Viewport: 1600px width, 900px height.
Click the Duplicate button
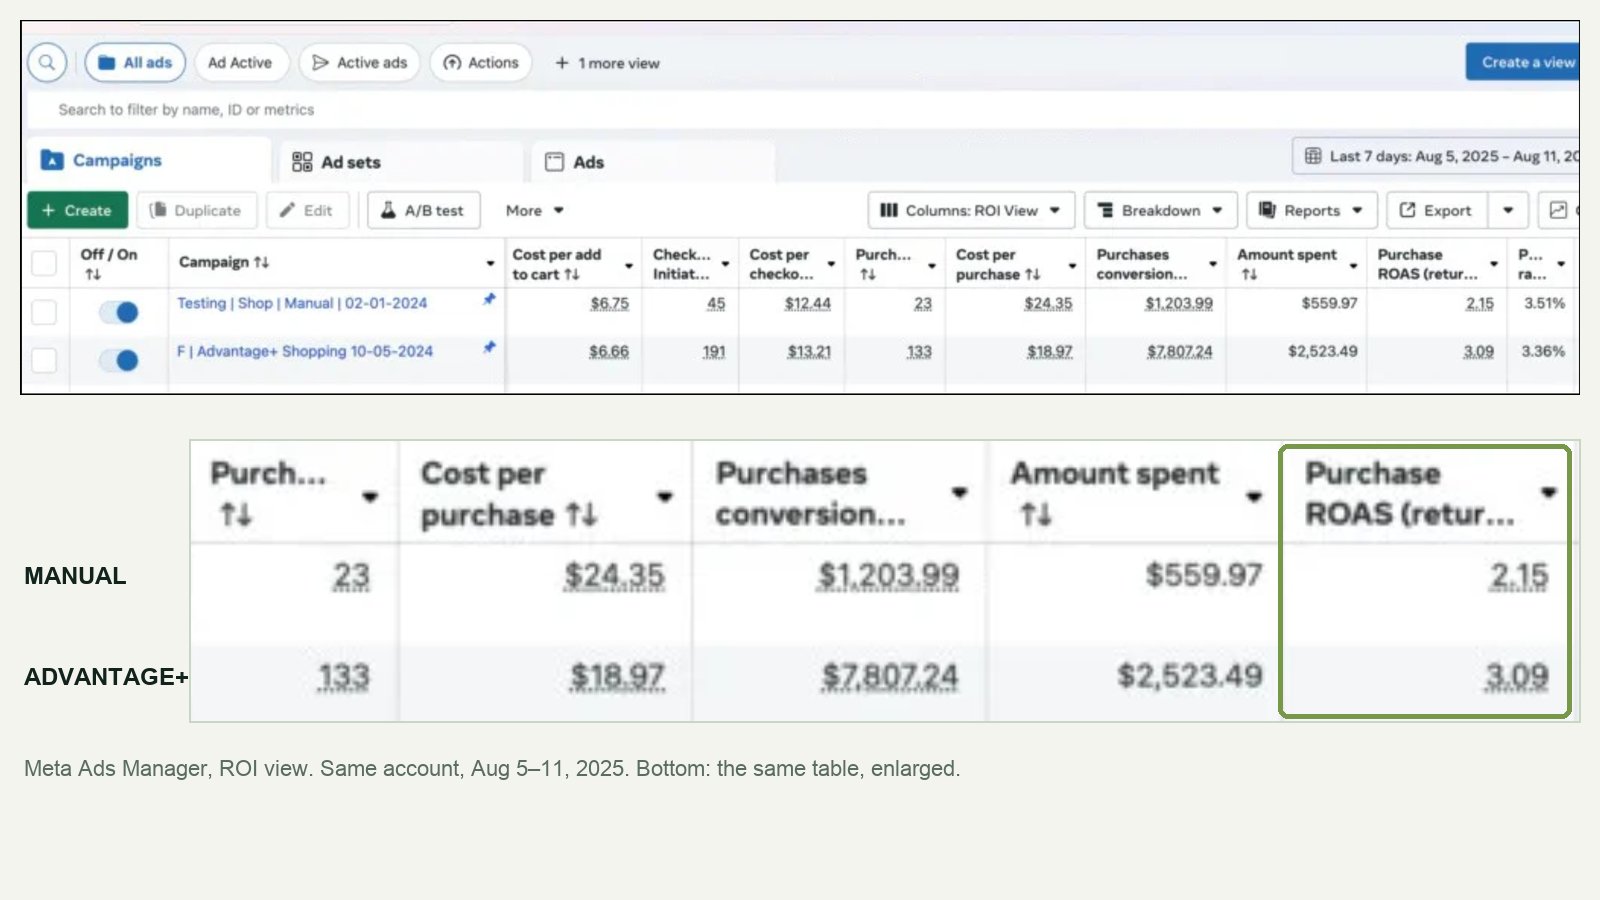pos(196,210)
